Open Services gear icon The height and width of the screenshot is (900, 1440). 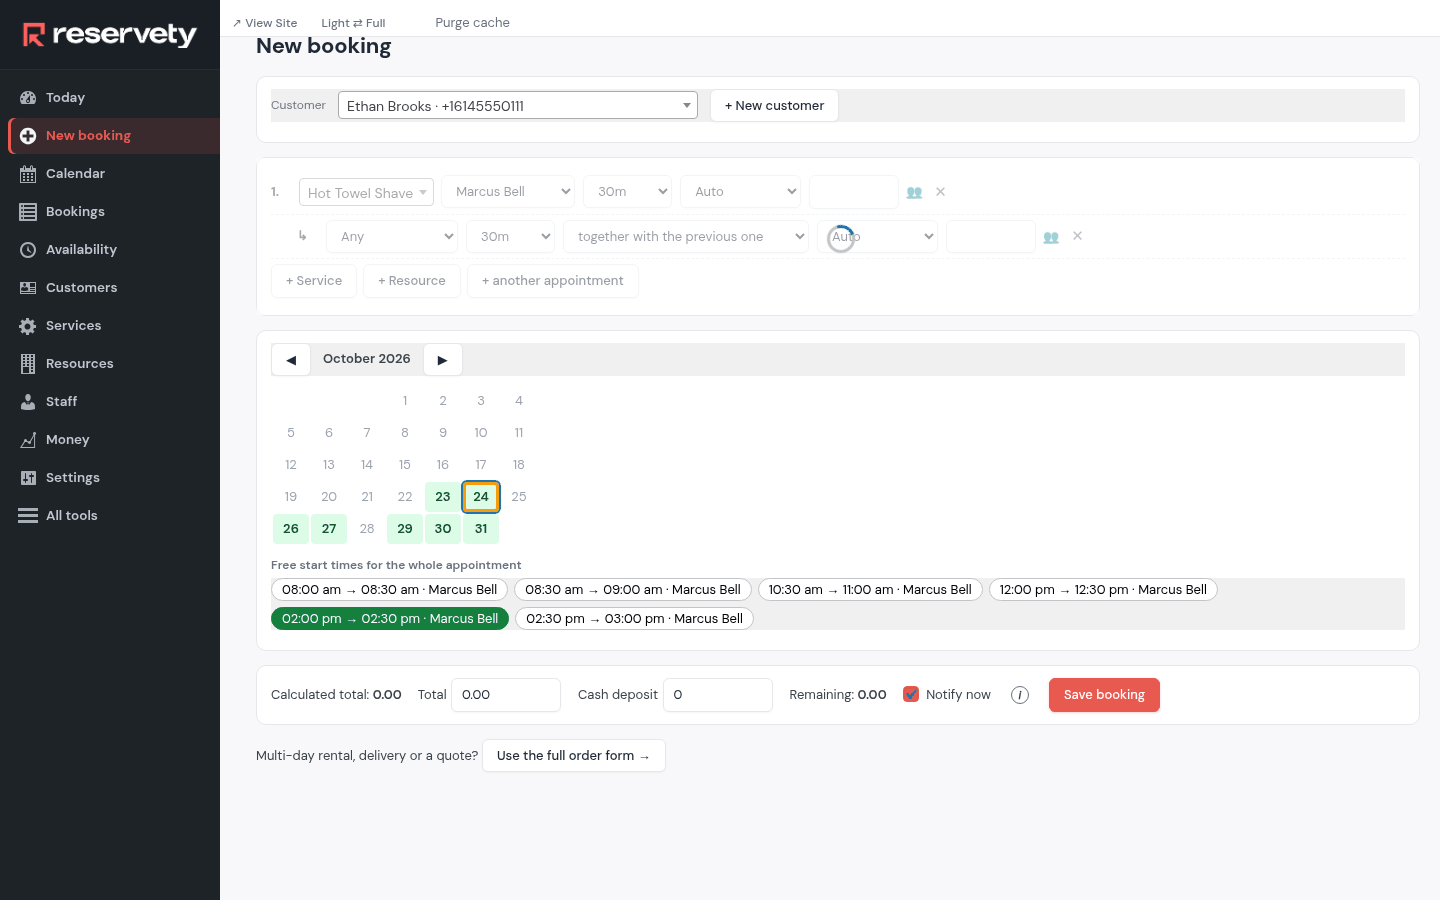[28, 326]
